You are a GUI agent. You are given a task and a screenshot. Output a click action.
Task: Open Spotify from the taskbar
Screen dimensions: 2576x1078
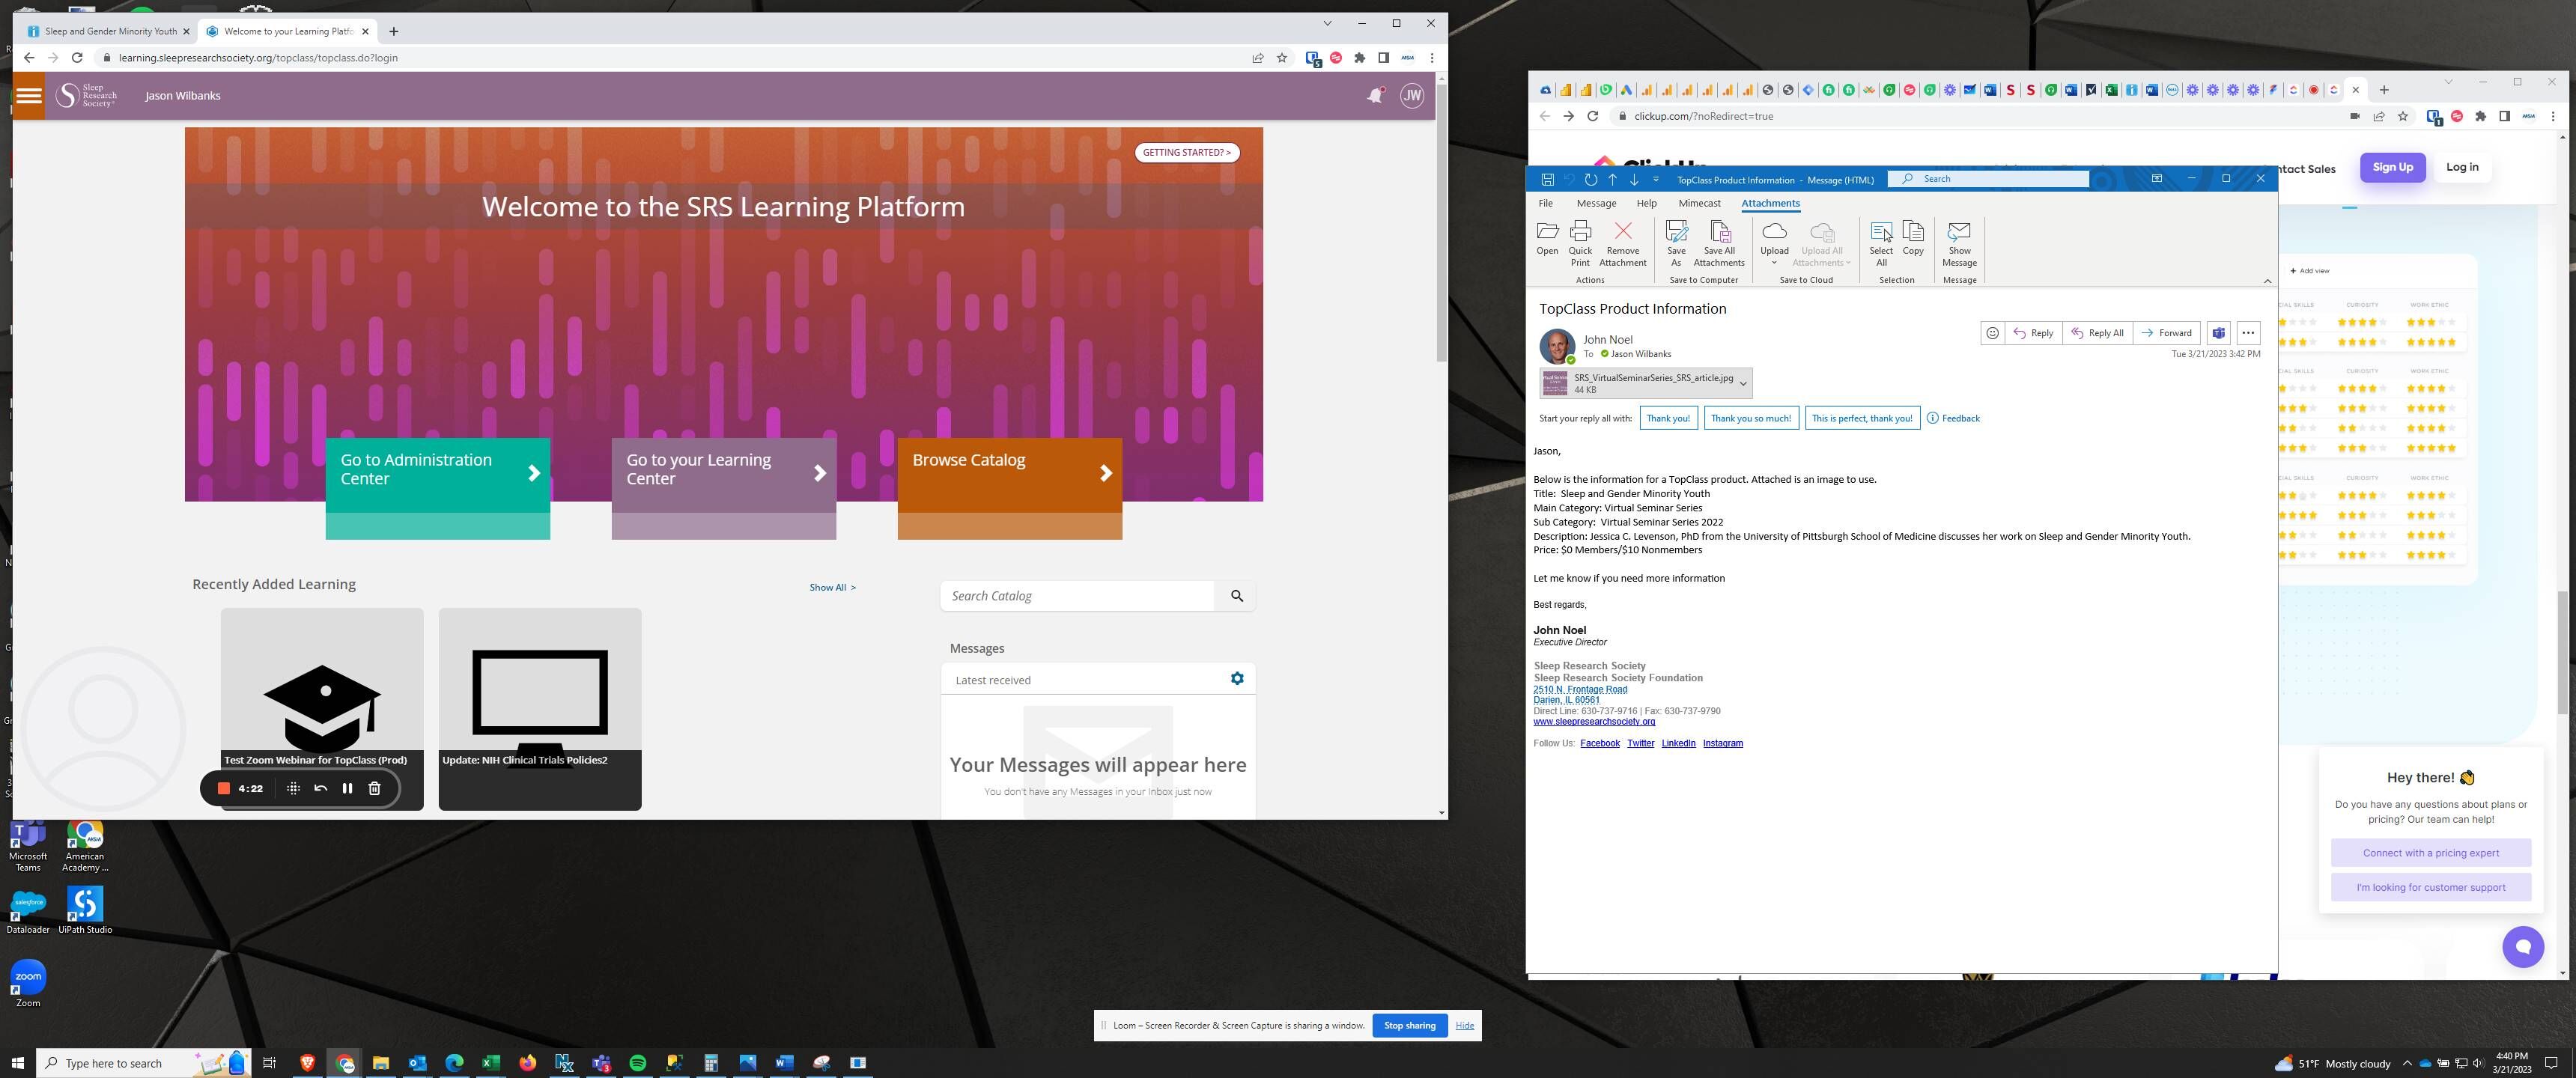[x=637, y=1063]
